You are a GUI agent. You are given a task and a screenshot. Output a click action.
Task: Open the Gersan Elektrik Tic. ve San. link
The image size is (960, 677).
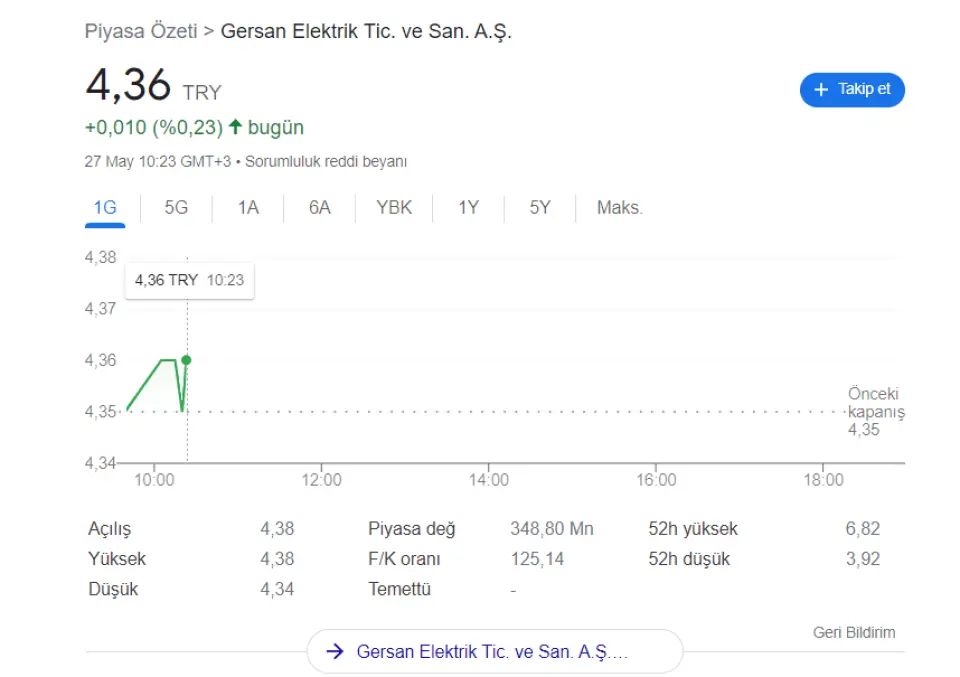click(x=493, y=652)
